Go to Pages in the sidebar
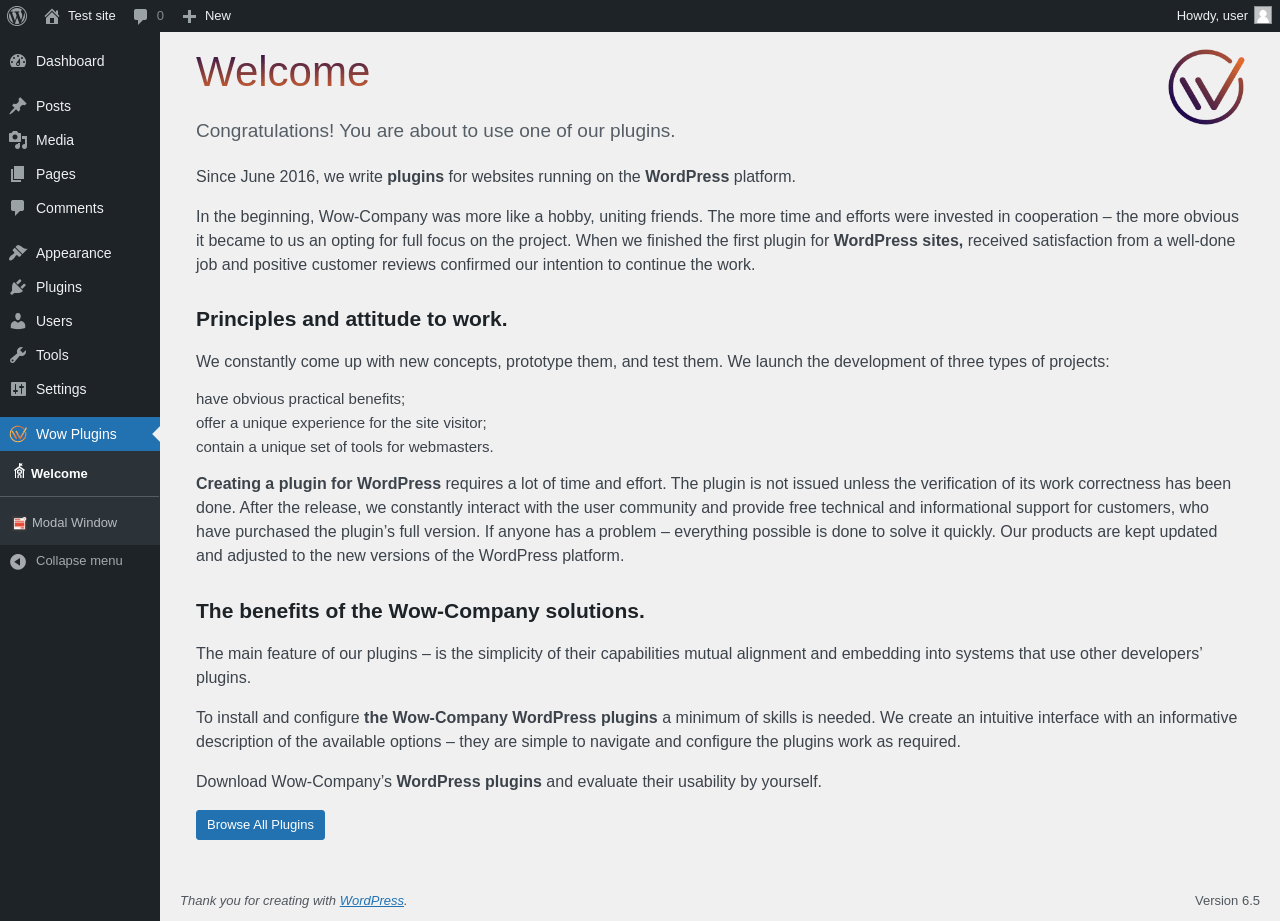This screenshot has height=921, width=1280. 56,174
